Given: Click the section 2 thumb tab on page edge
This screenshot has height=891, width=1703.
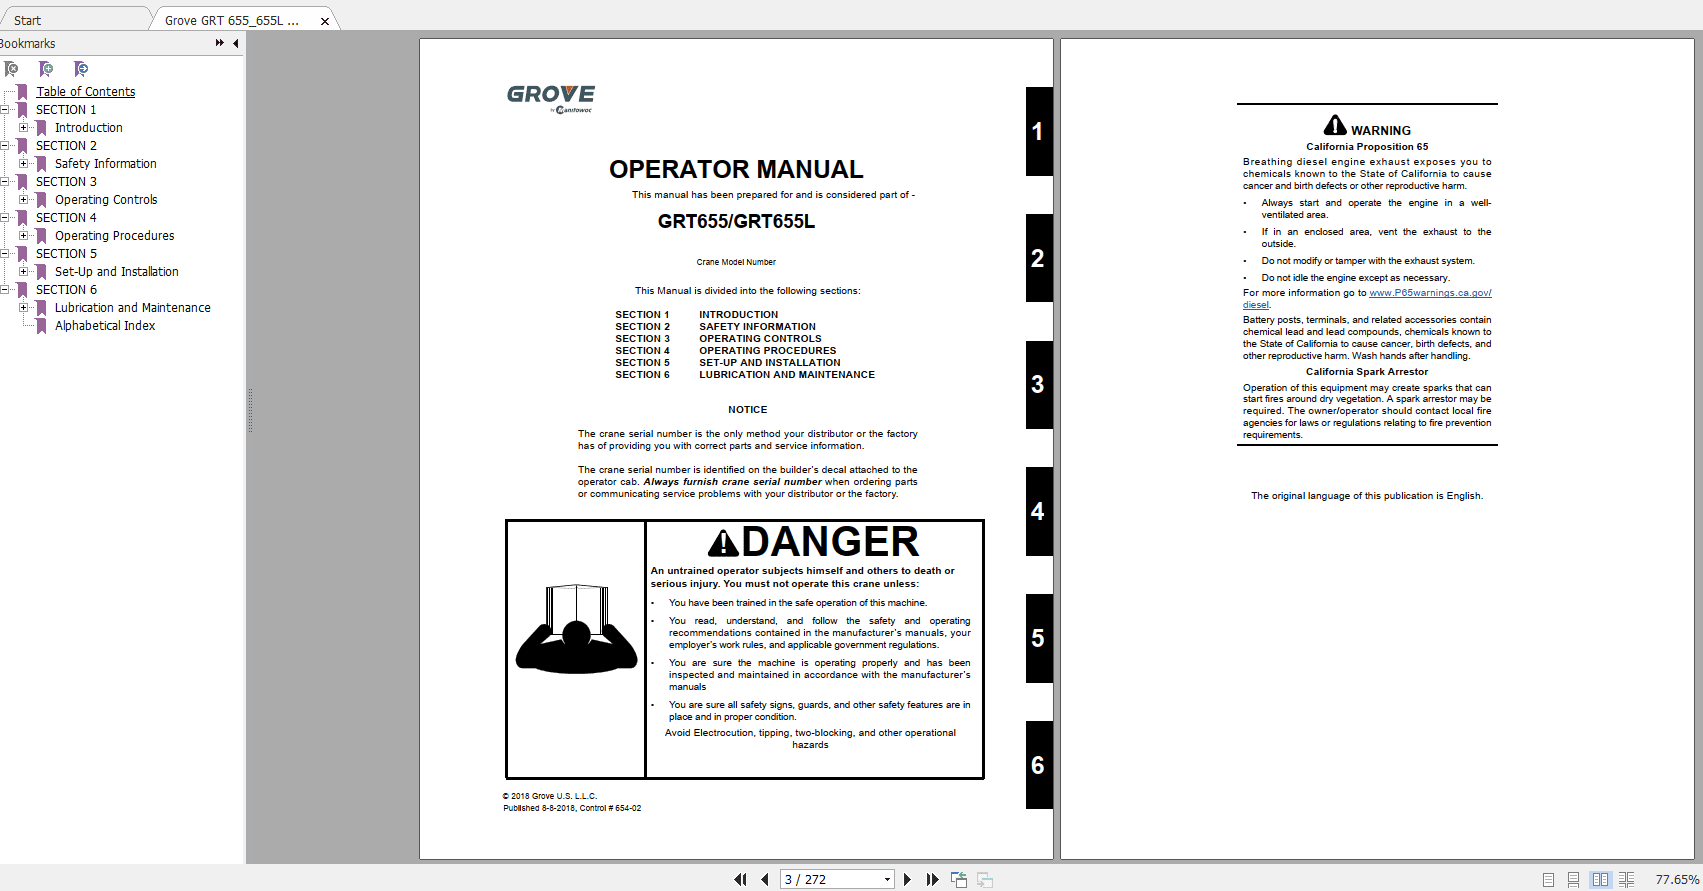Looking at the screenshot, I should pos(1039,258).
